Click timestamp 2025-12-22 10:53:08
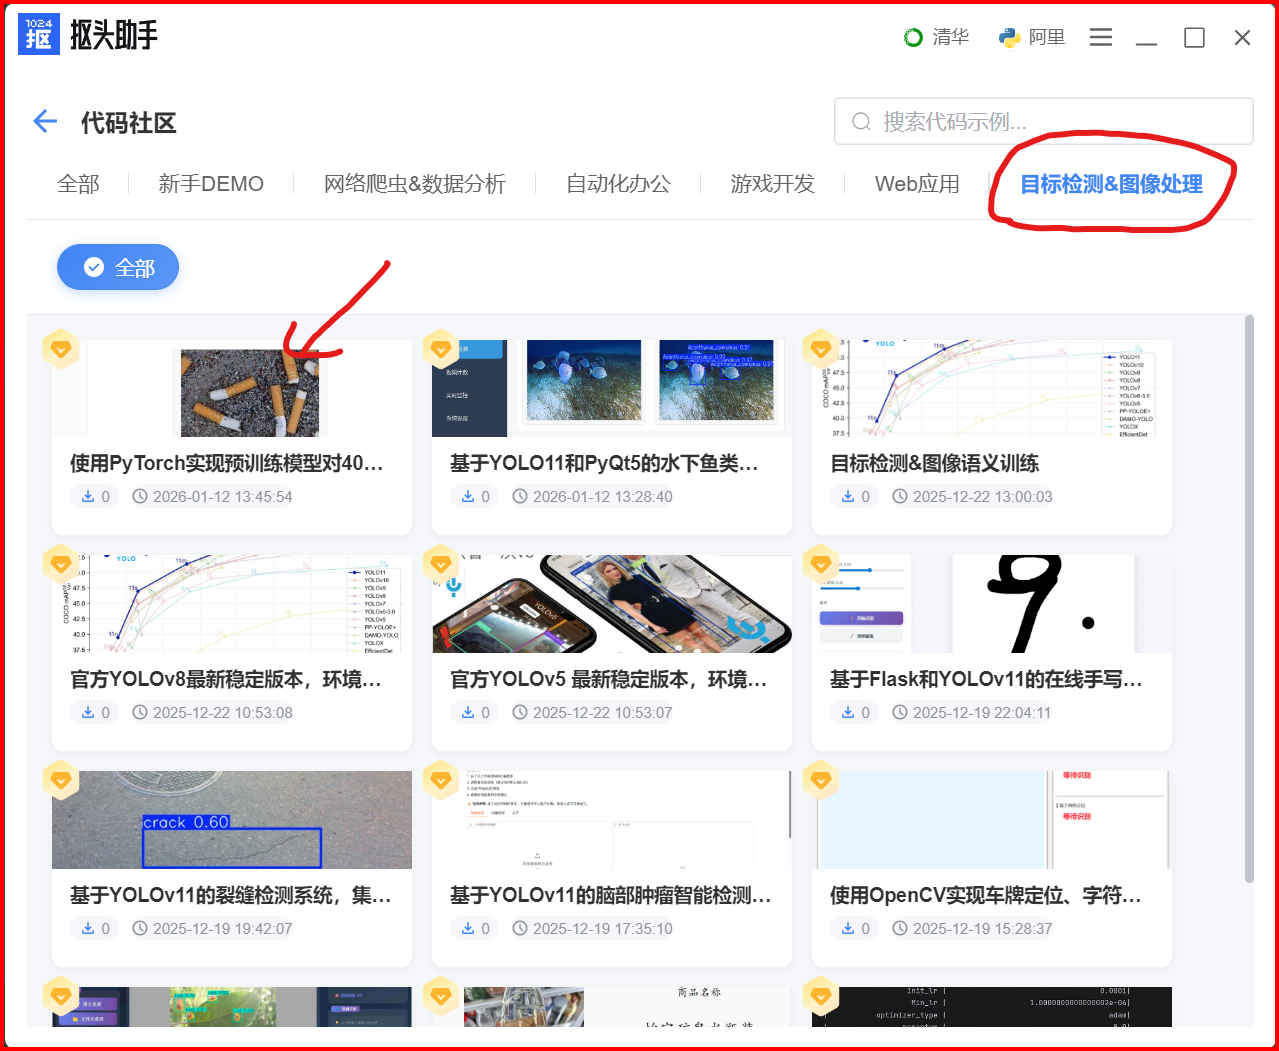Image resolution: width=1279 pixels, height=1051 pixels. [x=223, y=712]
